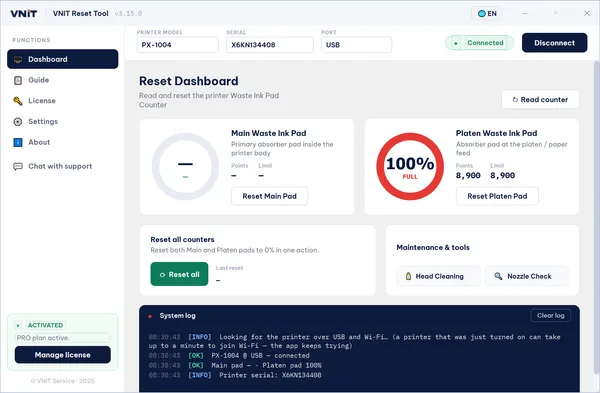Click the Nozzle Check magnifier icon

(498, 276)
